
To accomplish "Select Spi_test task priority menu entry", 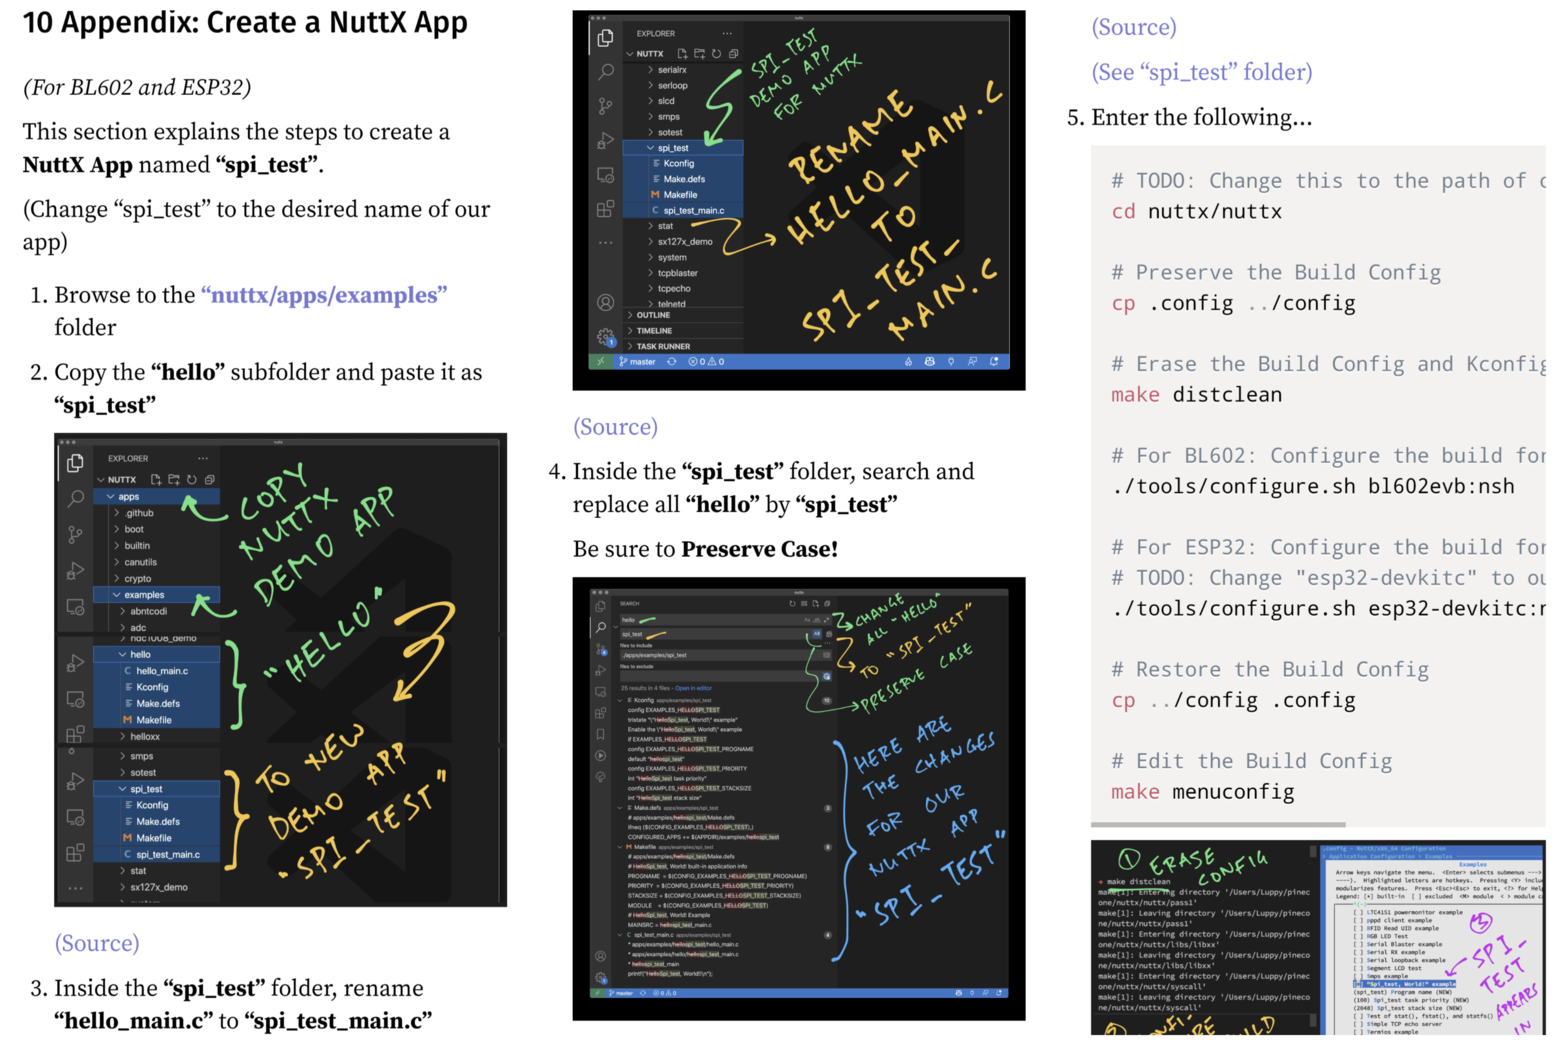I will (1415, 1000).
